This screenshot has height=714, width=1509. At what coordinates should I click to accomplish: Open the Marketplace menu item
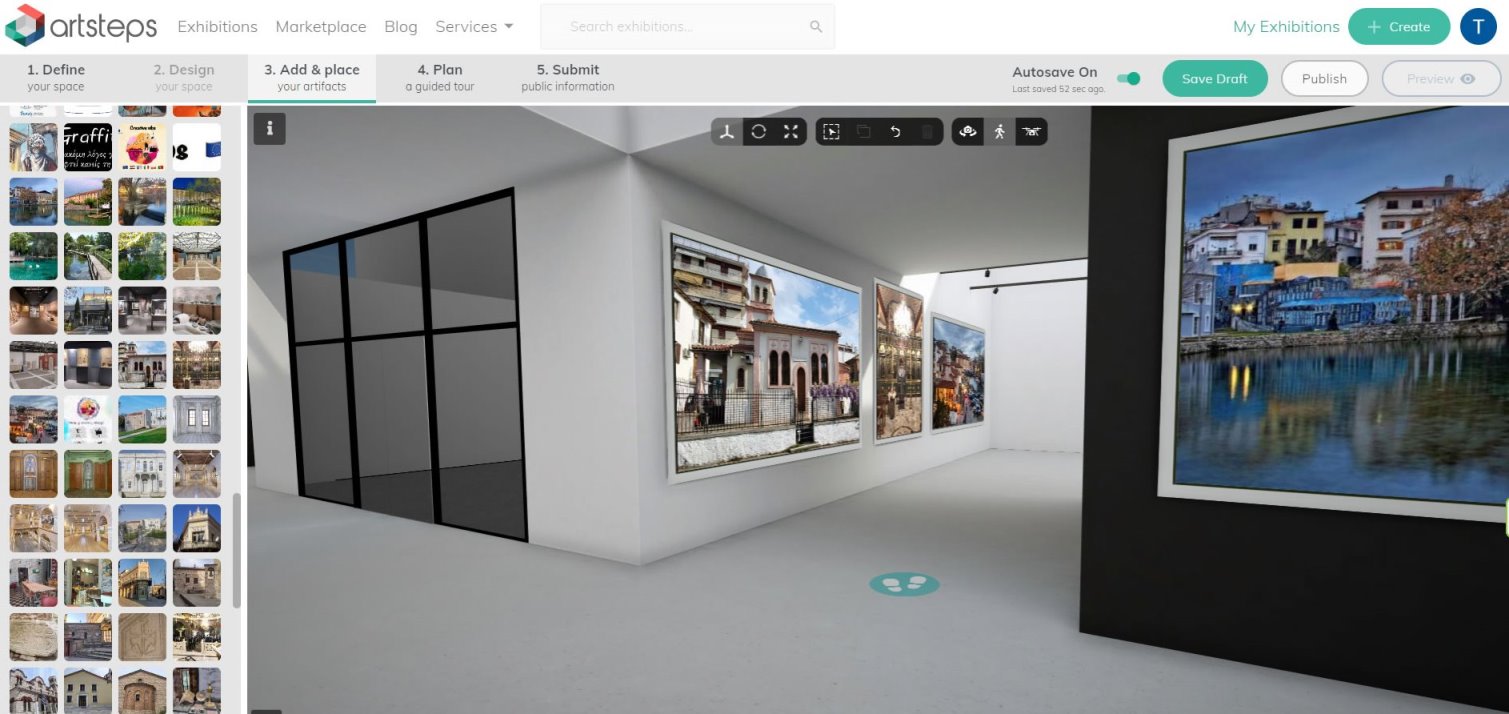pyautogui.click(x=321, y=27)
